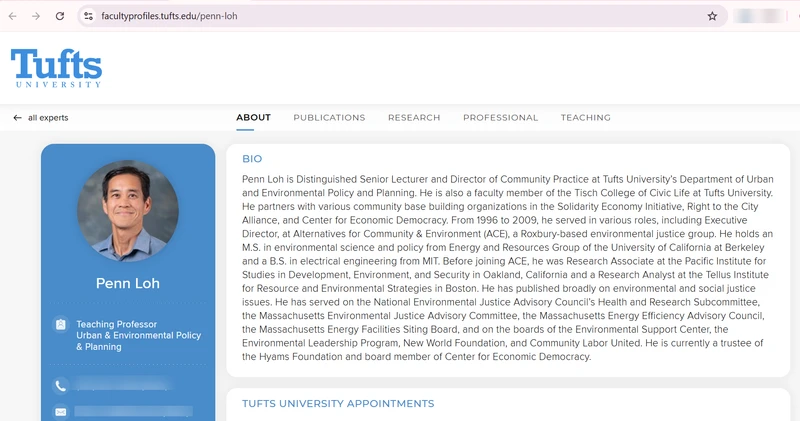The image size is (800, 421).
Task: Click the Tufts University Appointments heading
Action: [x=338, y=404]
